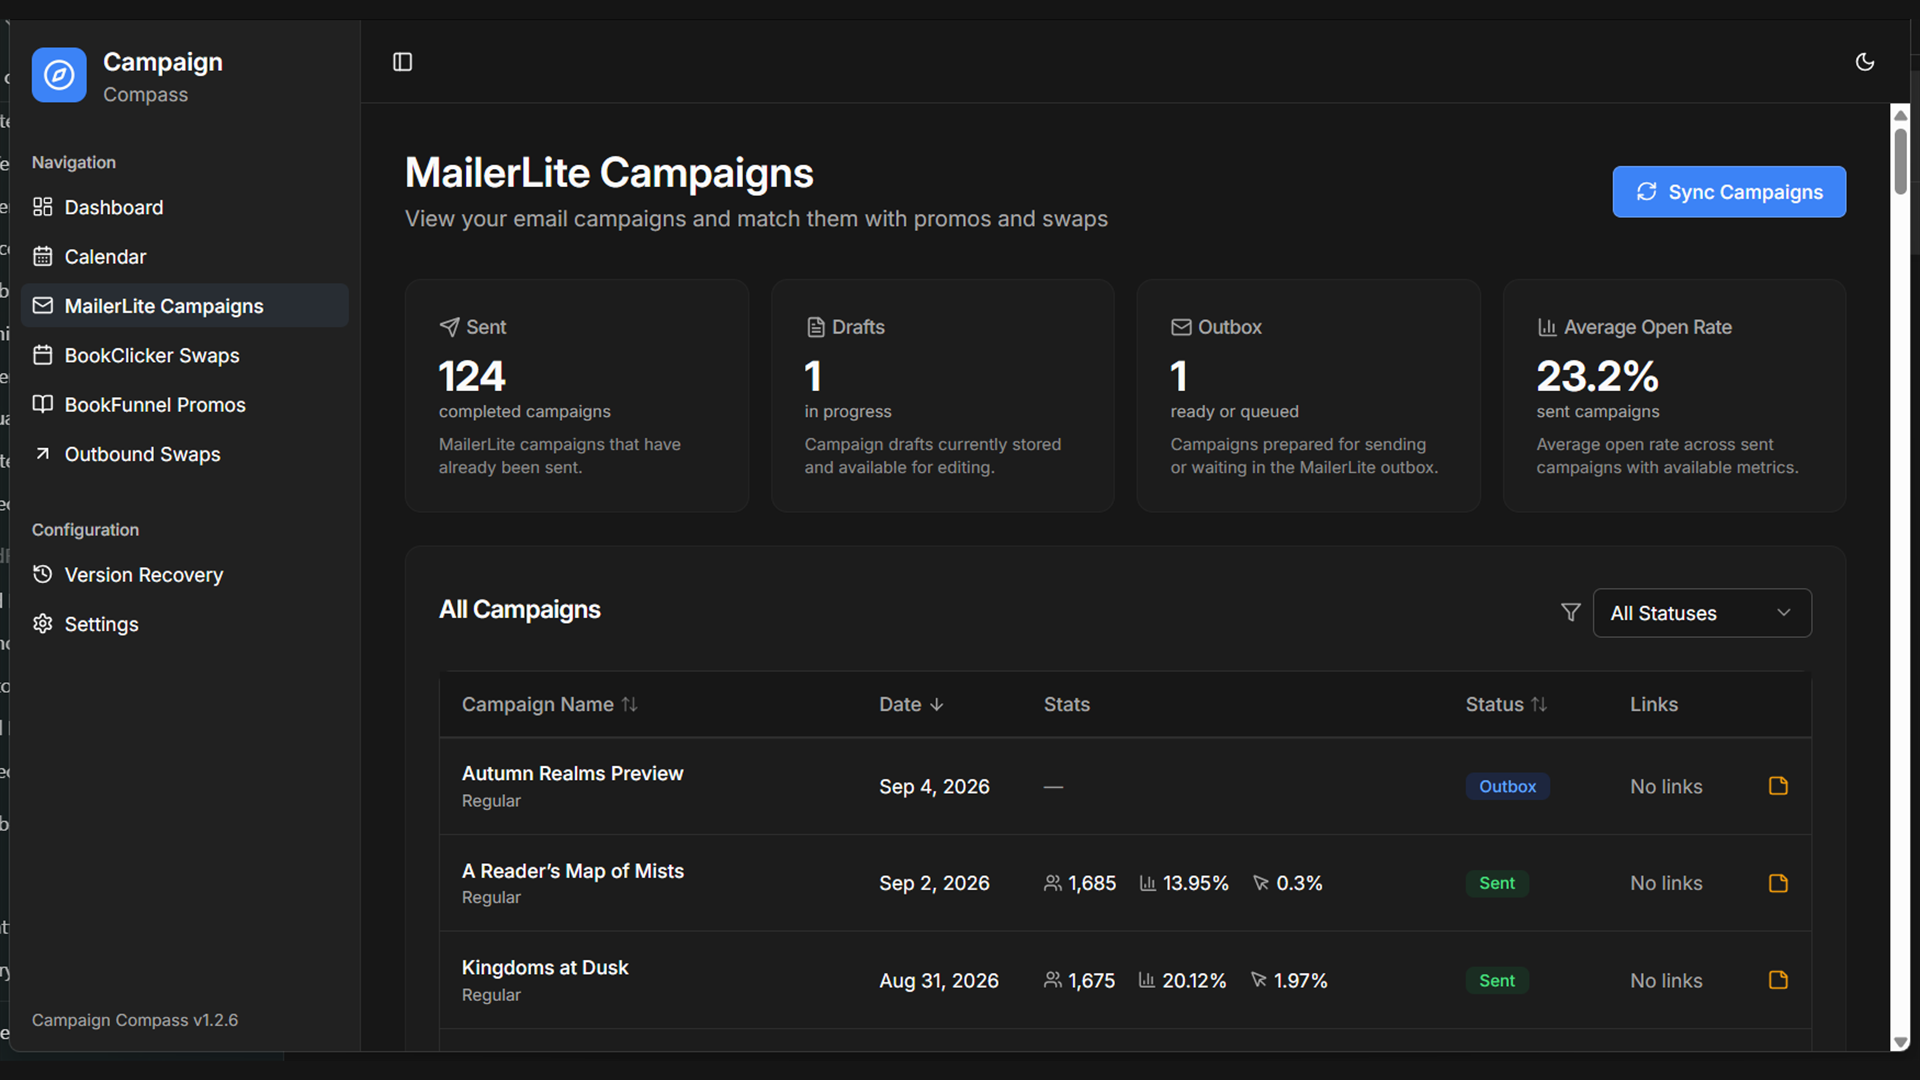The image size is (1920, 1080).
Task: Click the 23.2% average open rate value
Action: pyautogui.click(x=1597, y=377)
